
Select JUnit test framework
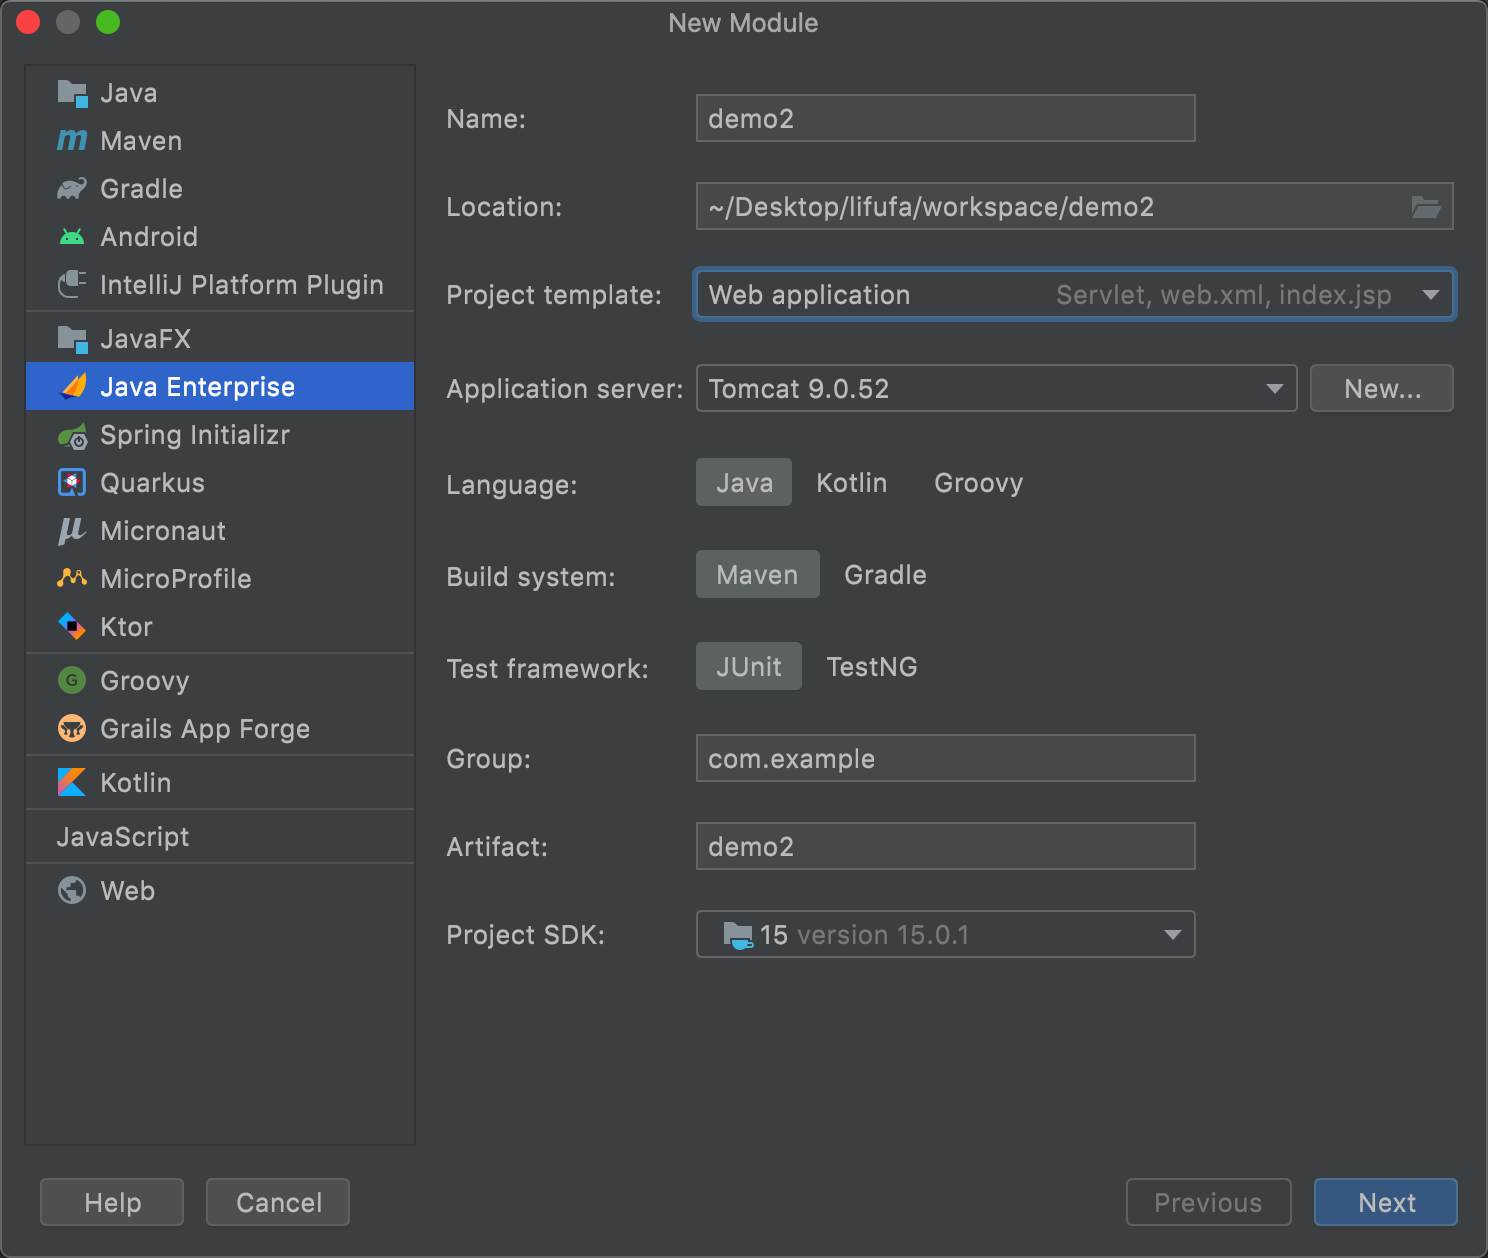[x=749, y=666]
